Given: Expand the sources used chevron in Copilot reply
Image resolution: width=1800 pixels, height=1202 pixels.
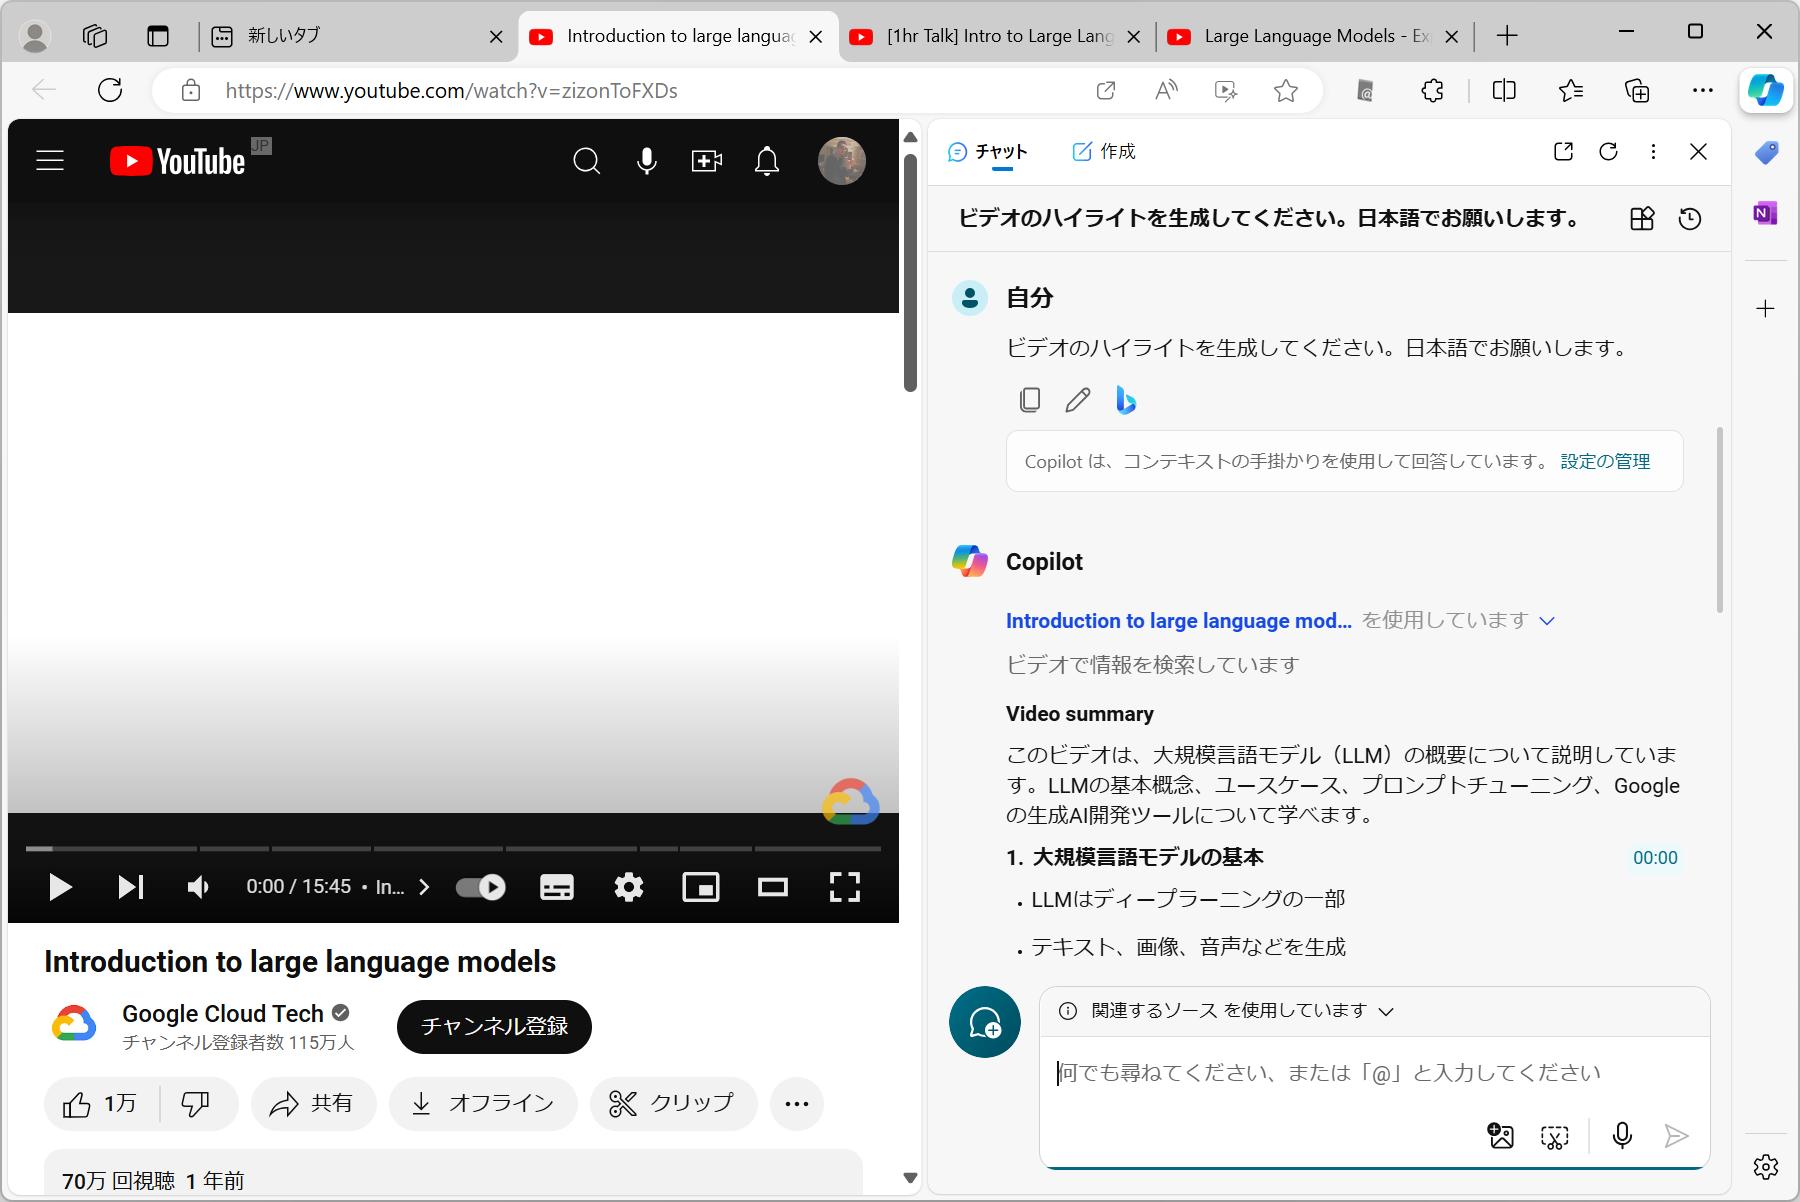Looking at the screenshot, I should point(1547,621).
